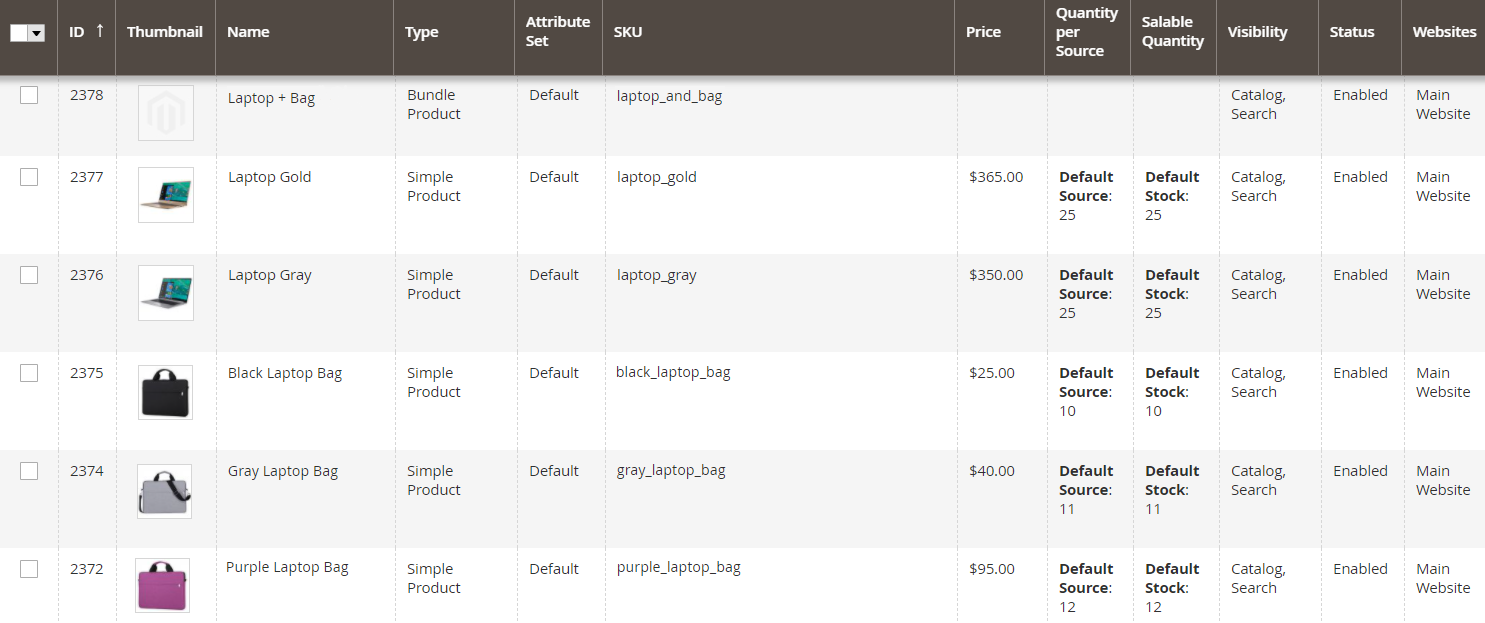Click the ID column sort arrow
1485x623 pixels.
click(99, 31)
